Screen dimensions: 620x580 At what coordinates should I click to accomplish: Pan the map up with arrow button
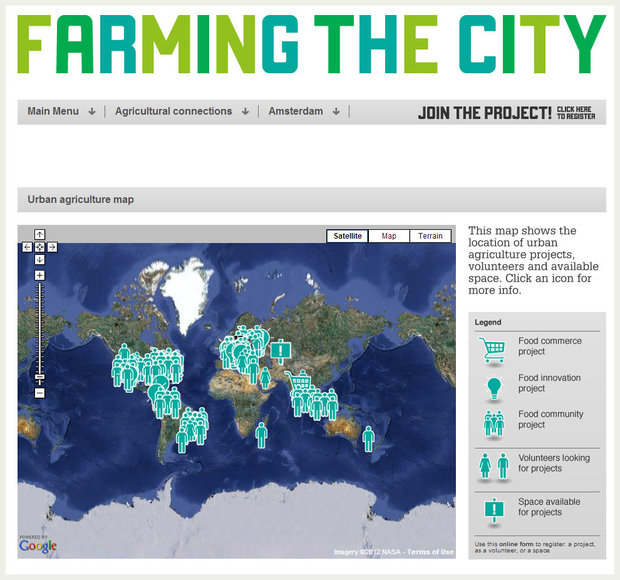[40, 235]
